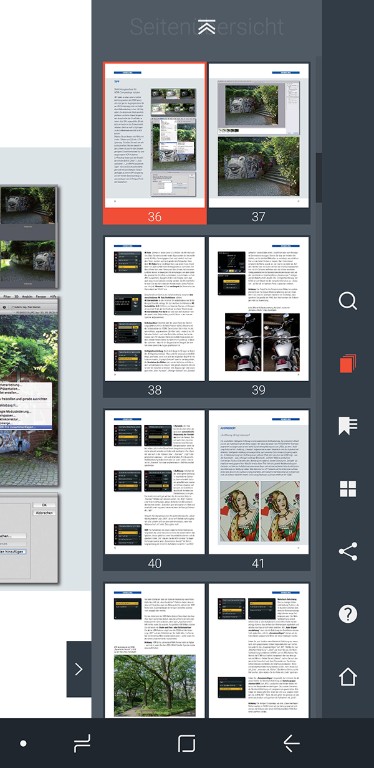Tap the recent apps navigation icon
The width and height of the screenshot is (374, 768).
tap(82, 744)
